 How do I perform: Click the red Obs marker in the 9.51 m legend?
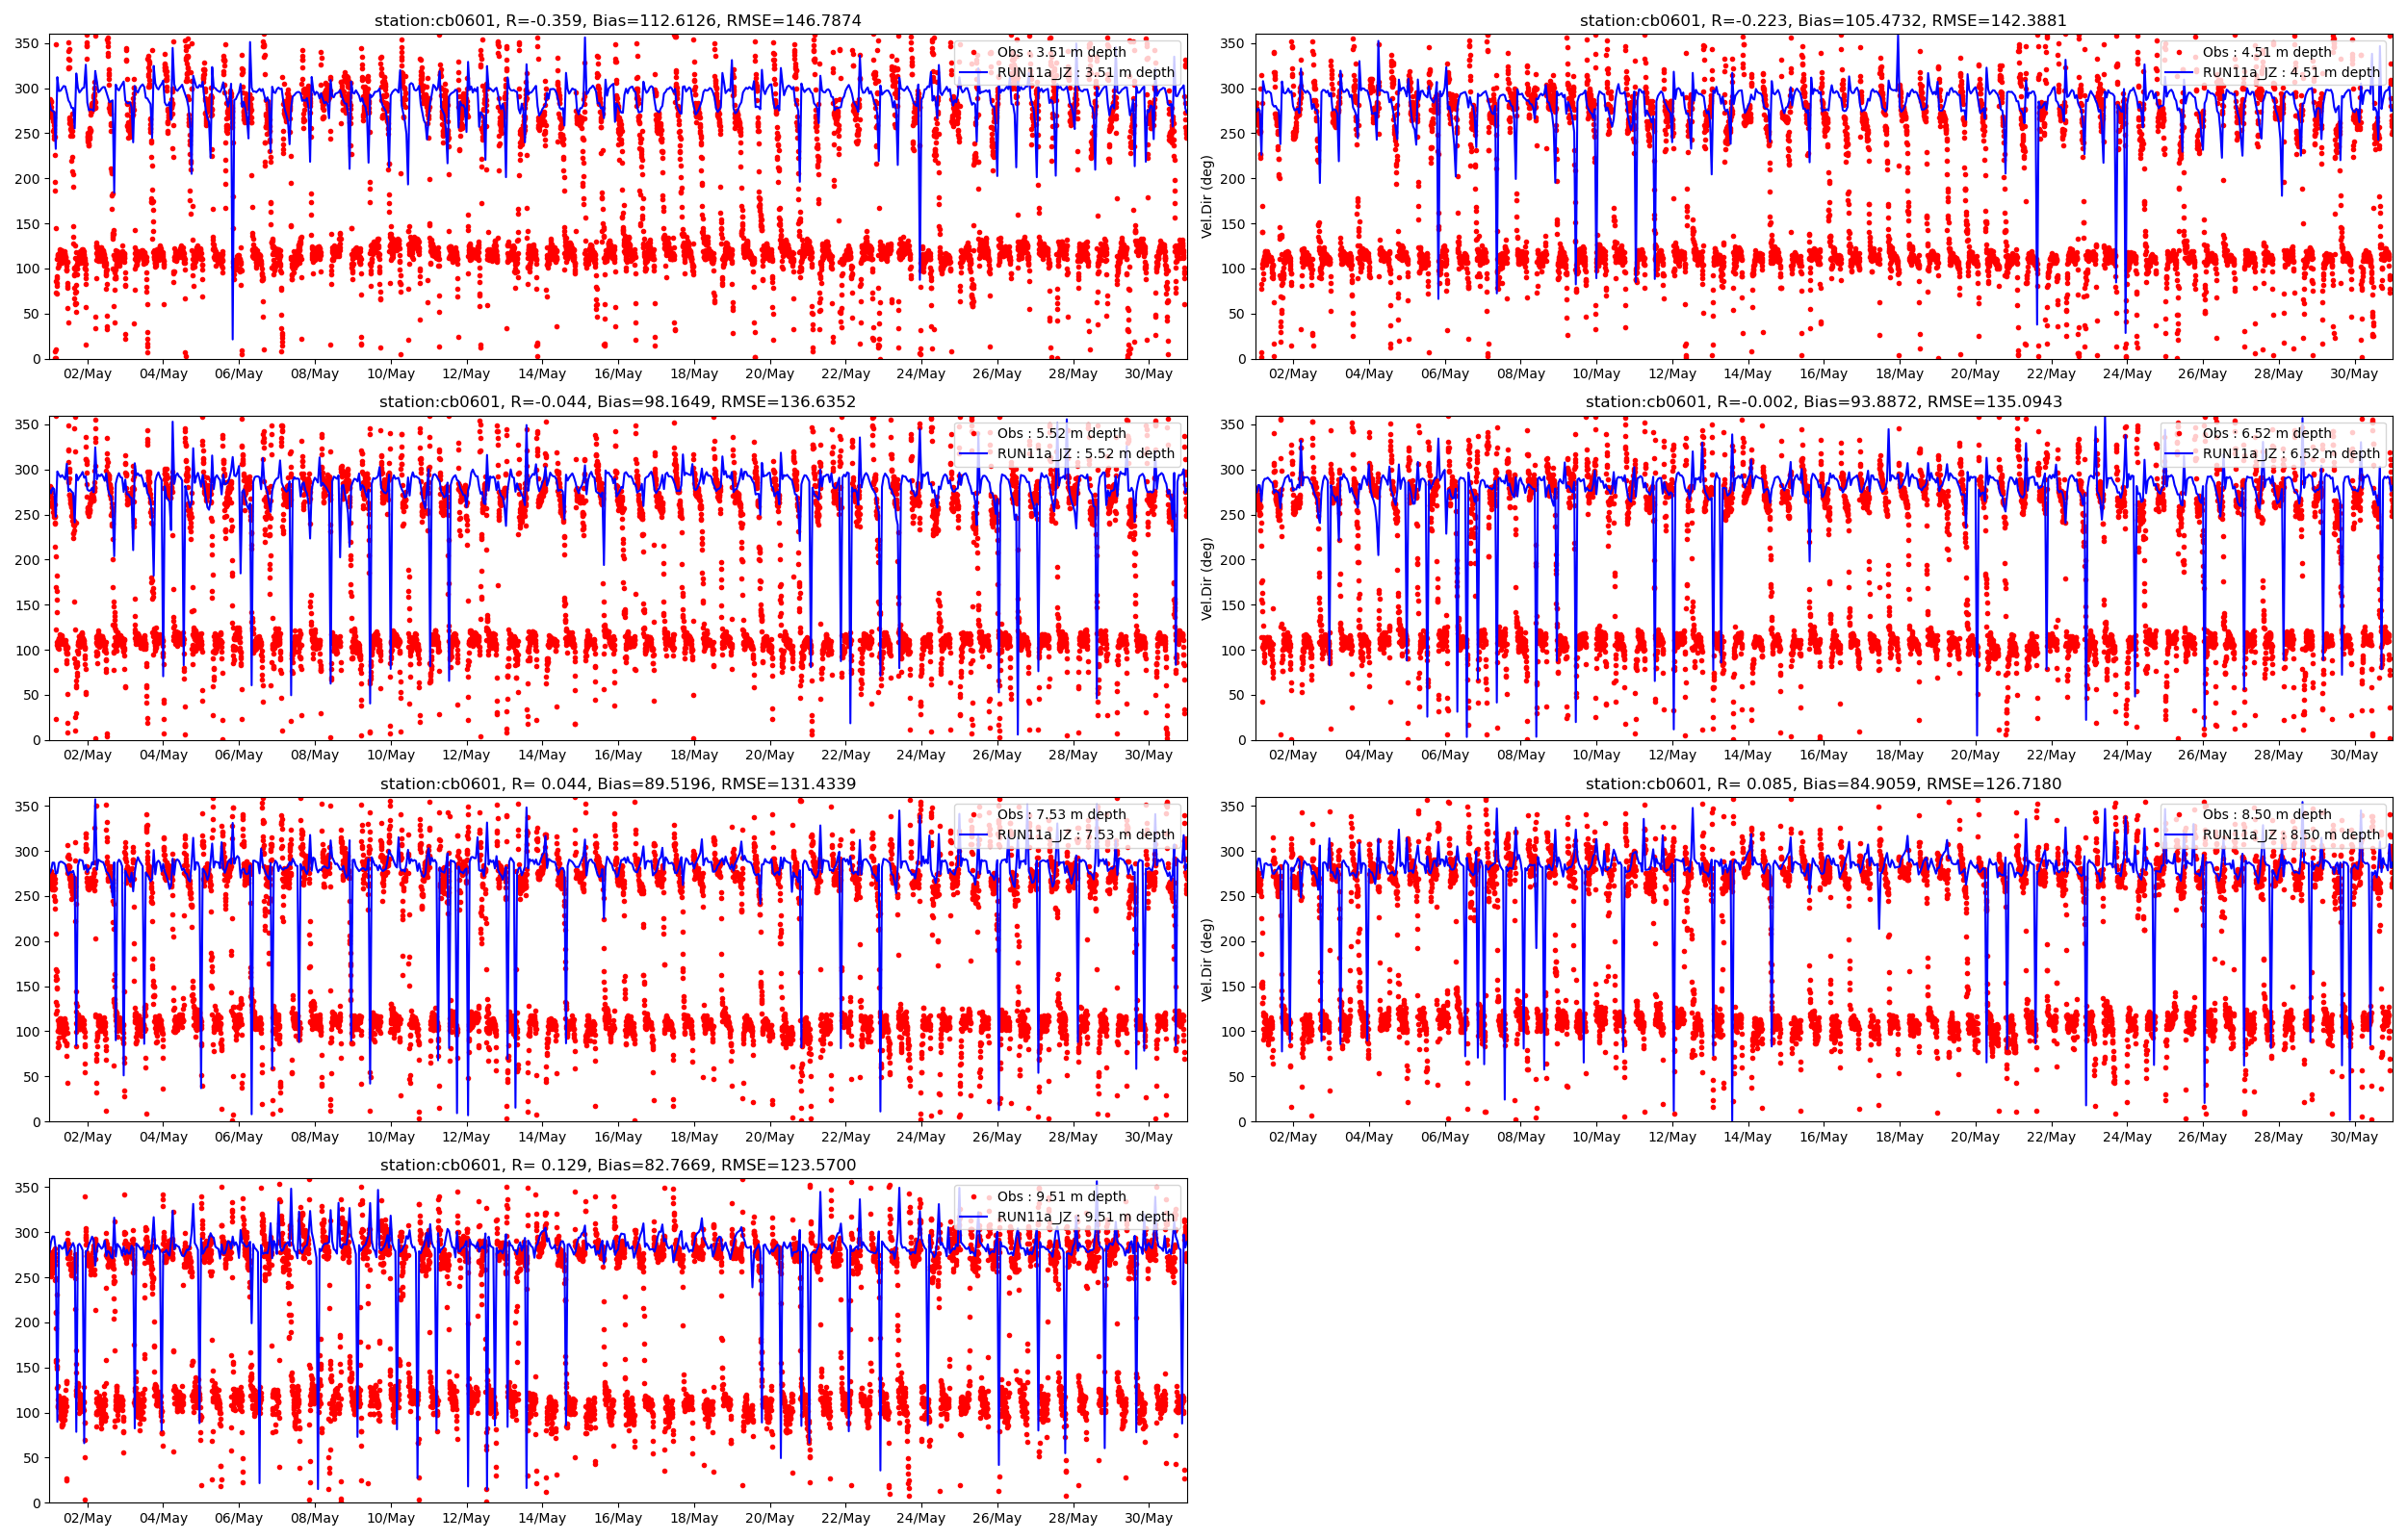pos(974,1196)
